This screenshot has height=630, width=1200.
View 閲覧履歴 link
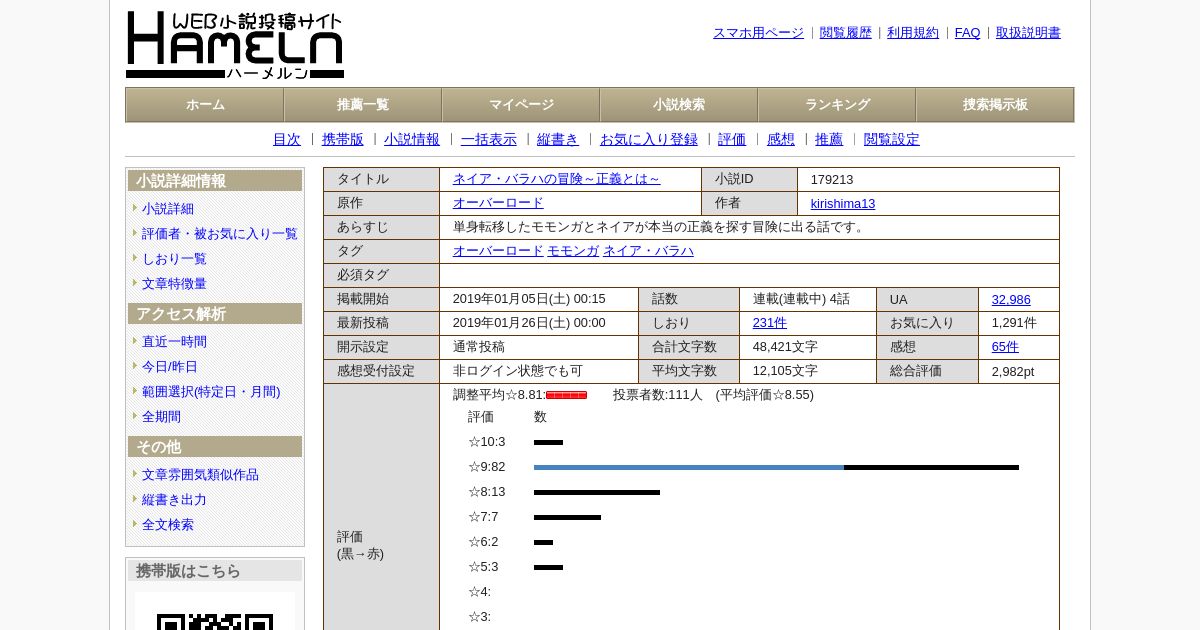tap(846, 33)
